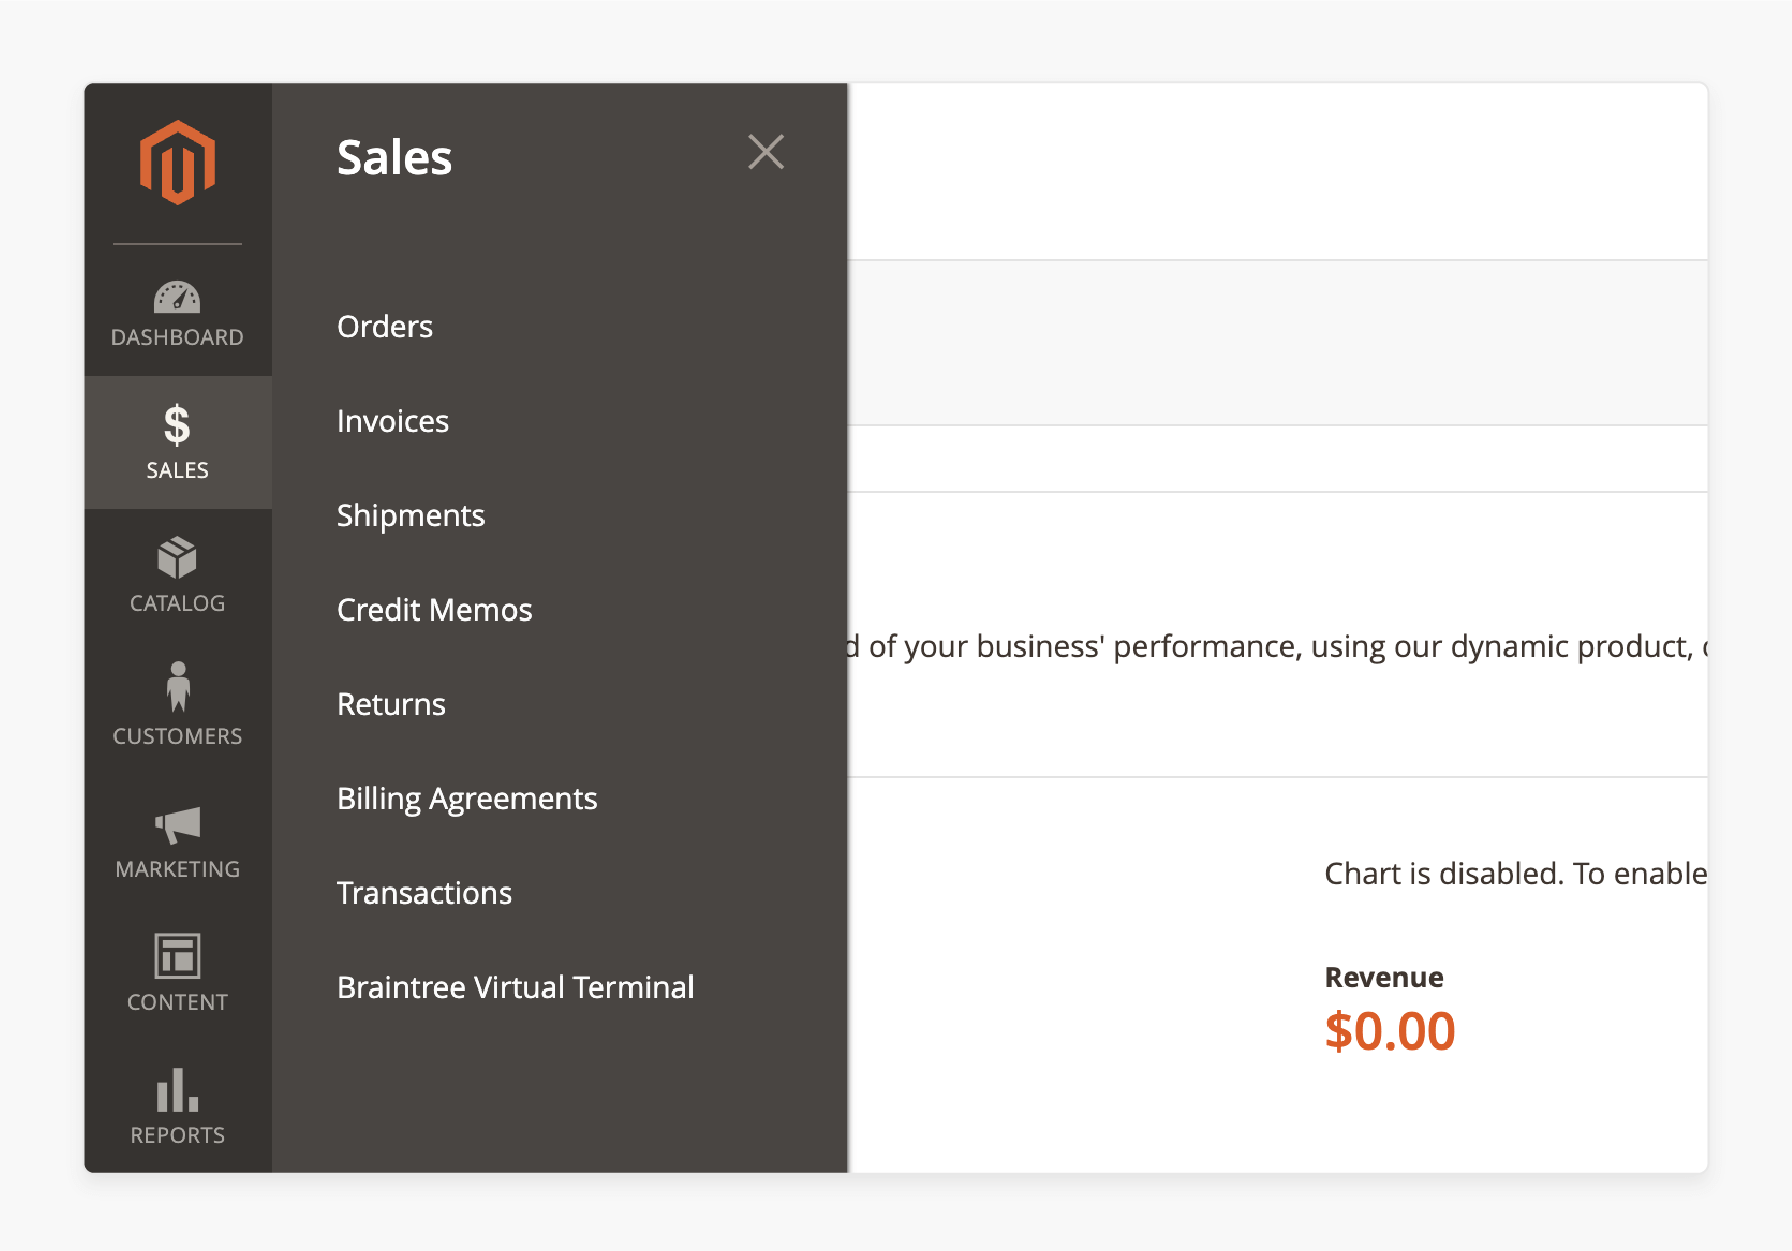
Task: Select the Sales dollar sign icon
Action: point(177,425)
